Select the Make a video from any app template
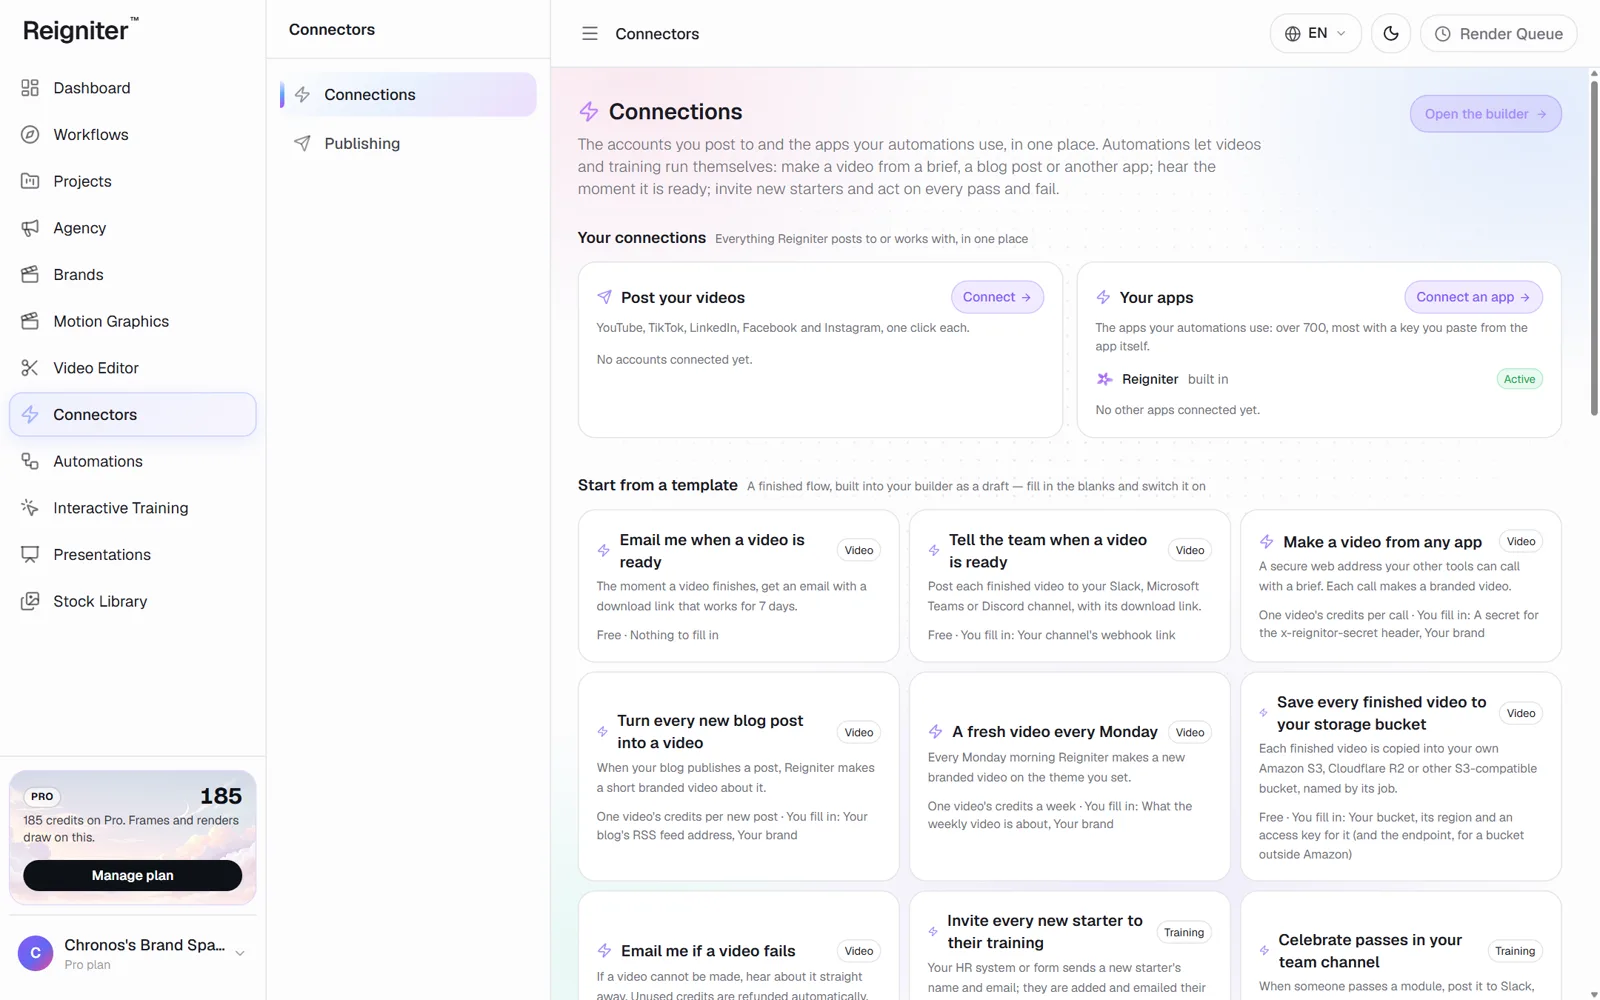The image size is (1600, 1000). click(1401, 586)
